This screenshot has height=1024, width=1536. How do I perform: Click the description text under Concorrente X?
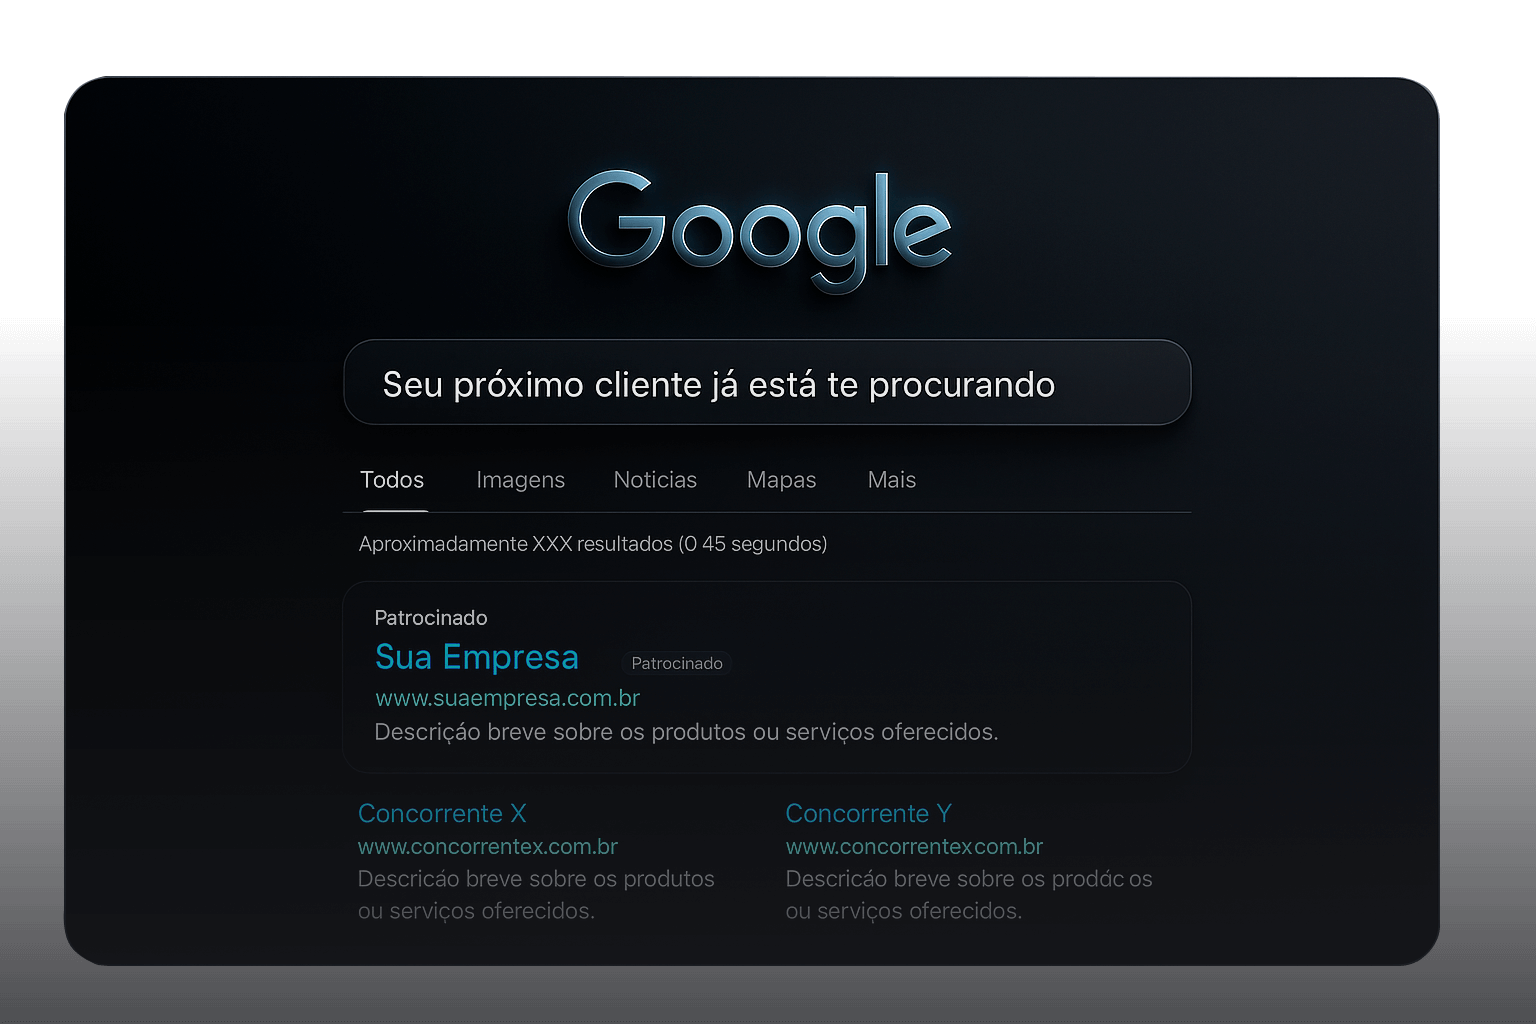pos(536,895)
